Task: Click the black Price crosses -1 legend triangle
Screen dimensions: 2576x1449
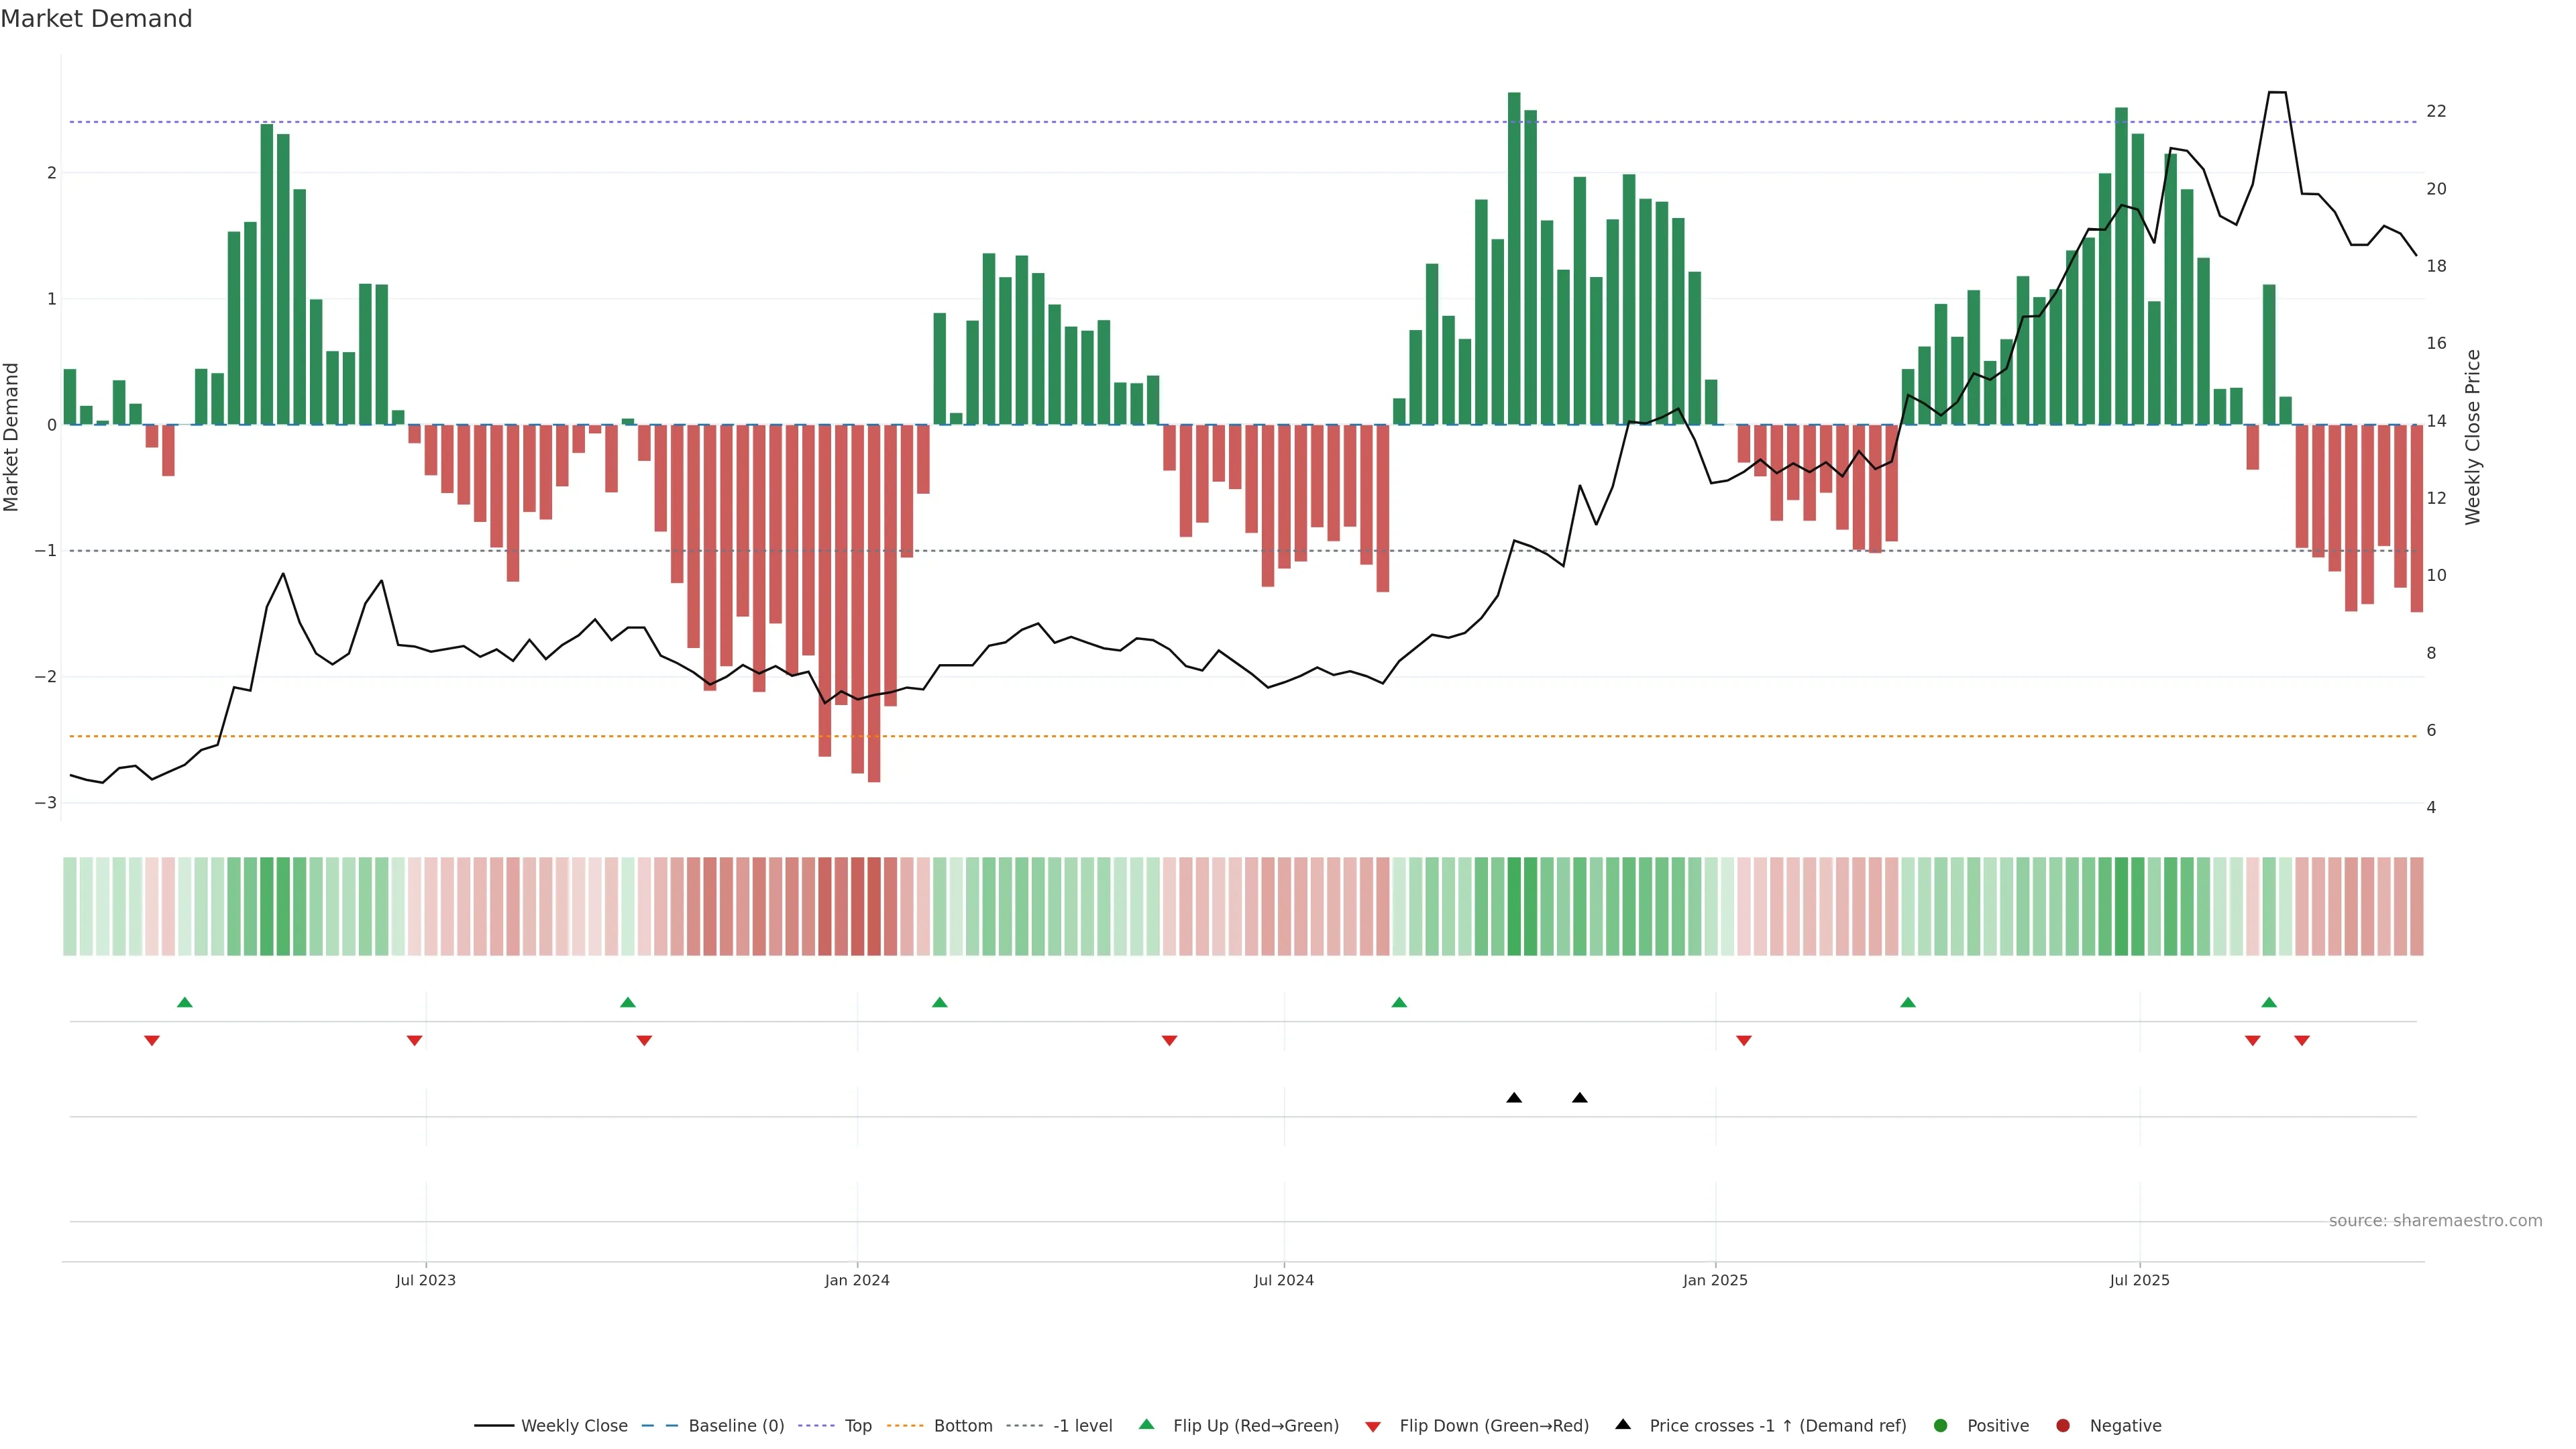Action: (x=1623, y=1424)
